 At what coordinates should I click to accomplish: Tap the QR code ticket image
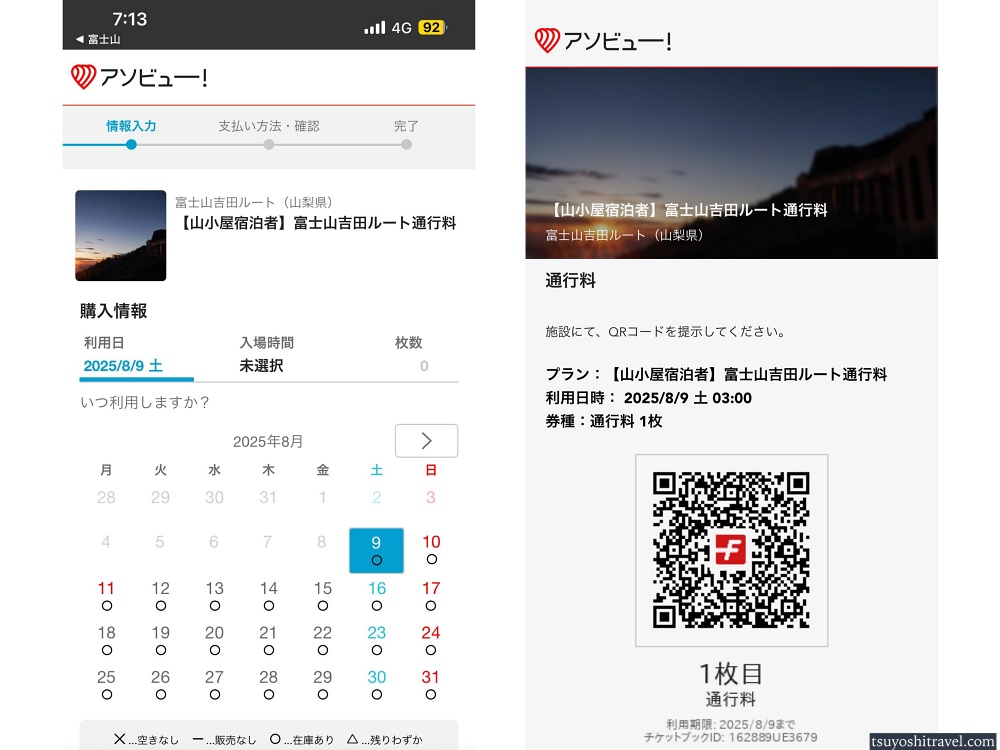click(731, 550)
